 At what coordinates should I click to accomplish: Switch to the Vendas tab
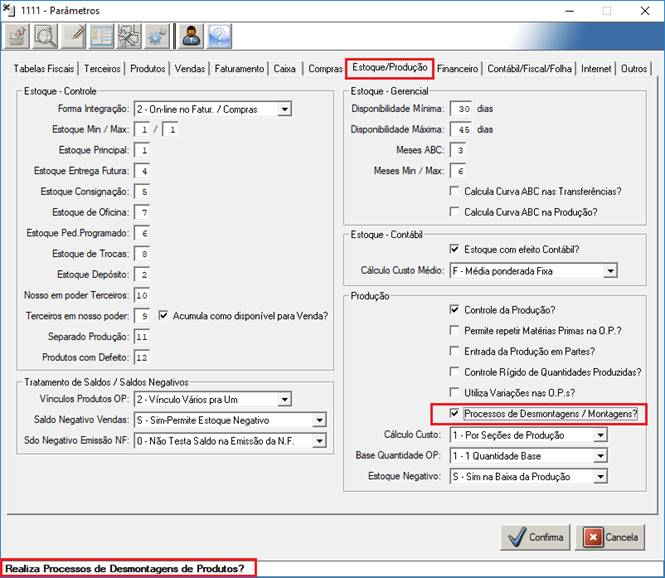[x=190, y=69]
